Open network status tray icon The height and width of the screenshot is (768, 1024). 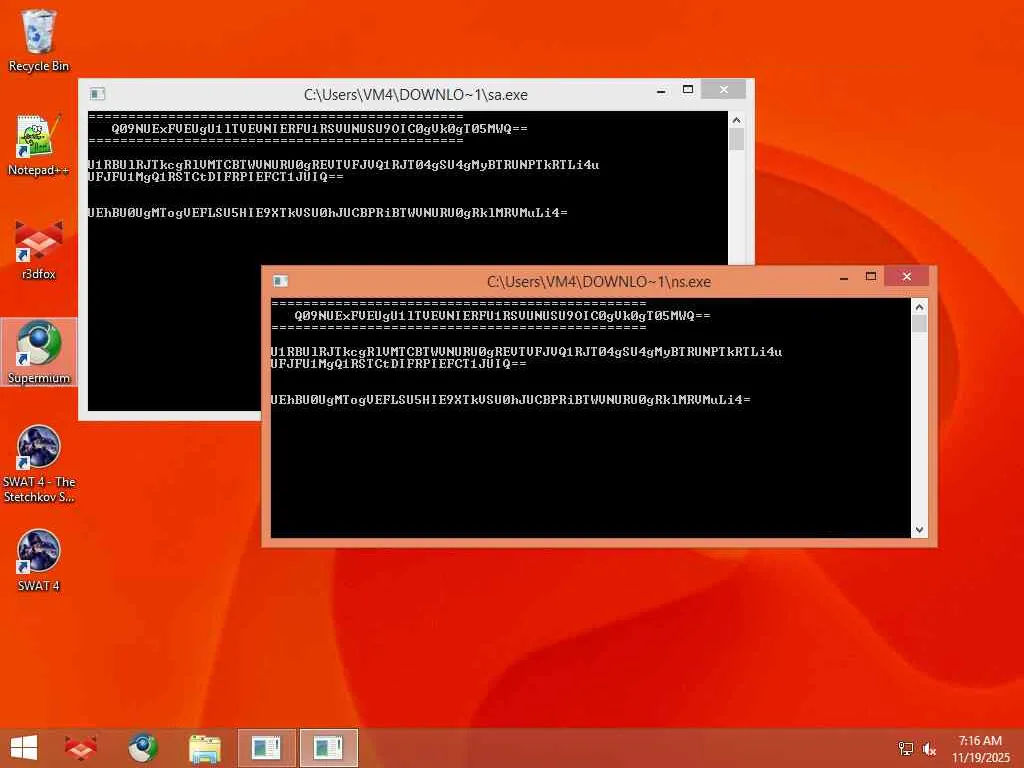pyautogui.click(x=905, y=748)
